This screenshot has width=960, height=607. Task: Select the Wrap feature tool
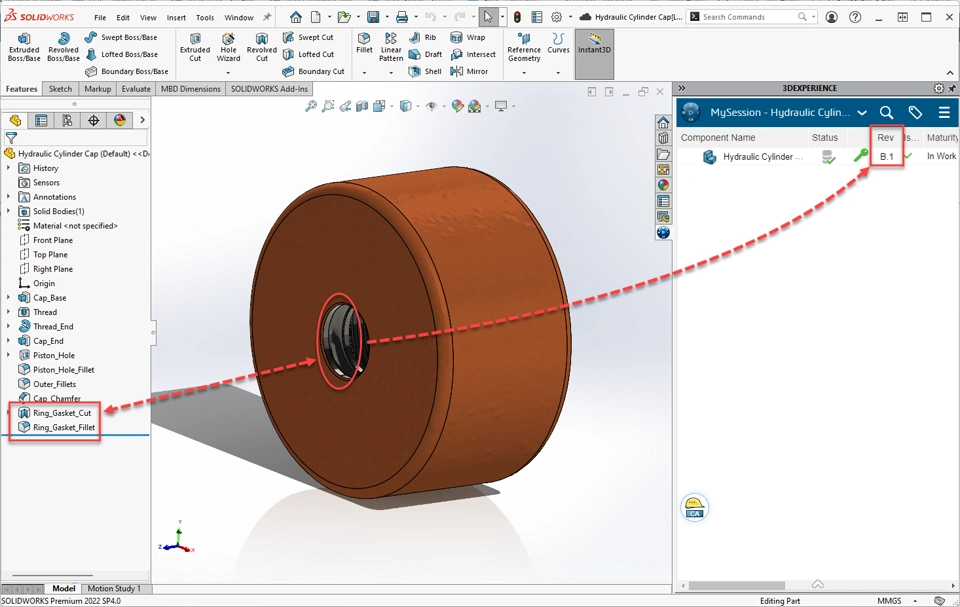468,37
